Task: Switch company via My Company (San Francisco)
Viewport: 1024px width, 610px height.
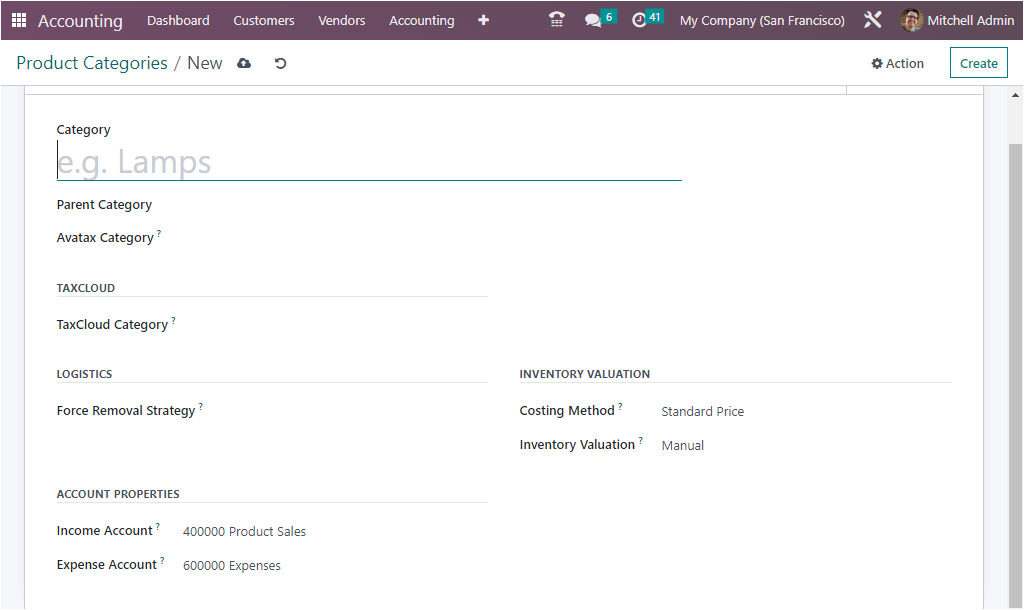Action: click(x=761, y=20)
